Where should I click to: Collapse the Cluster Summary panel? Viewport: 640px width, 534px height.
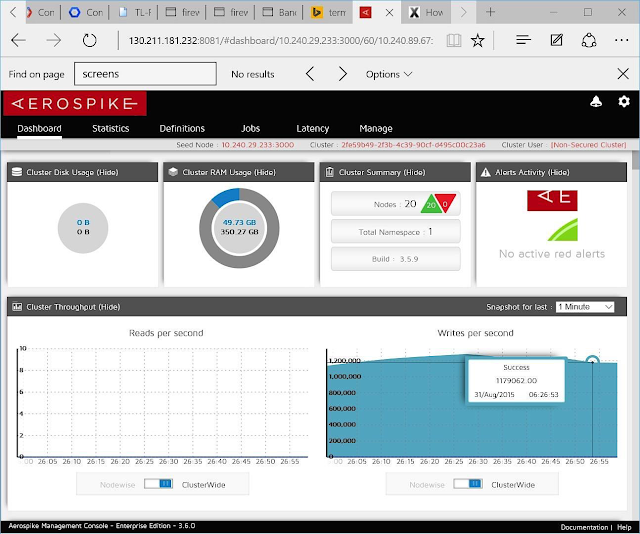tap(414, 172)
